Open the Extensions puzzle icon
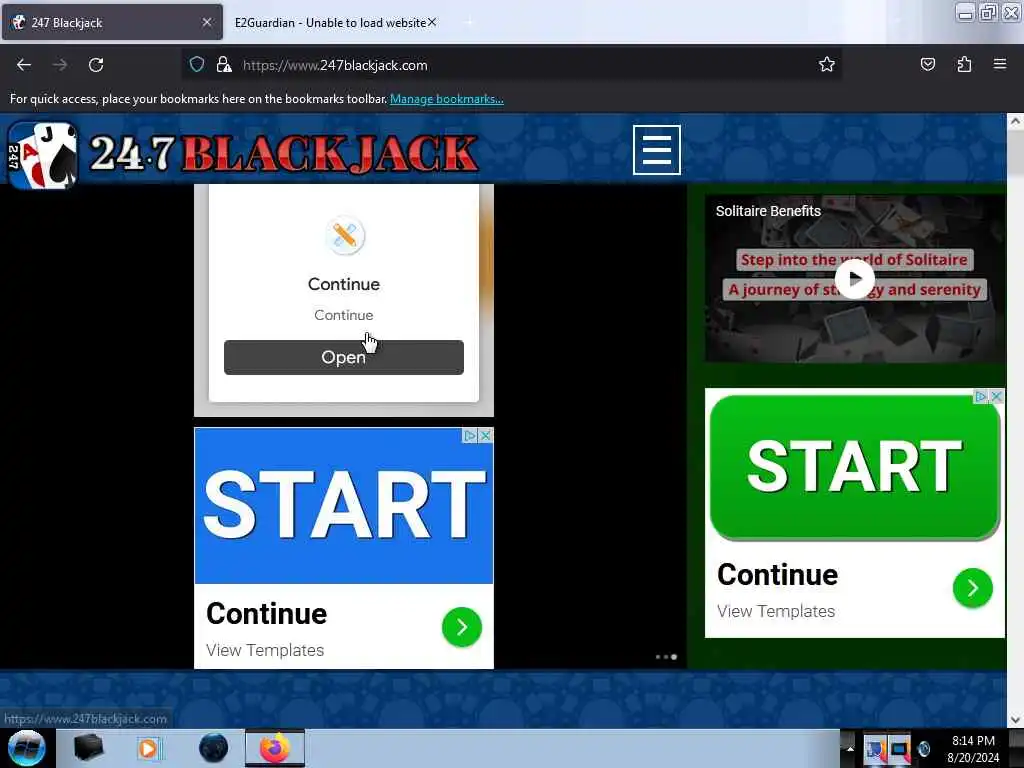This screenshot has height=768, width=1024. coord(964,64)
